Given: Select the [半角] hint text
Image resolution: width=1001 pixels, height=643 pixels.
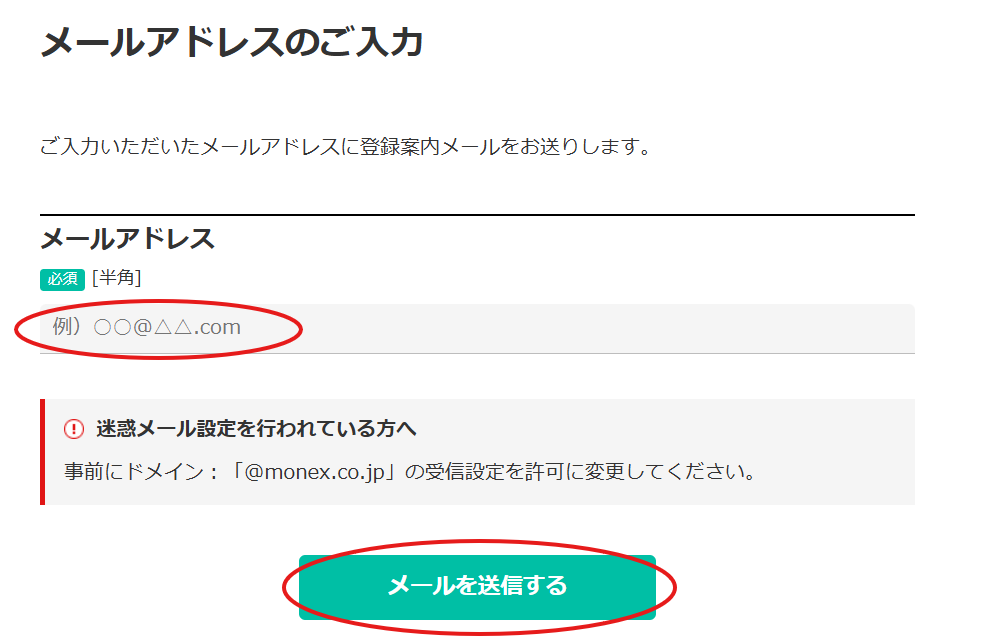Looking at the screenshot, I should pos(116,279).
